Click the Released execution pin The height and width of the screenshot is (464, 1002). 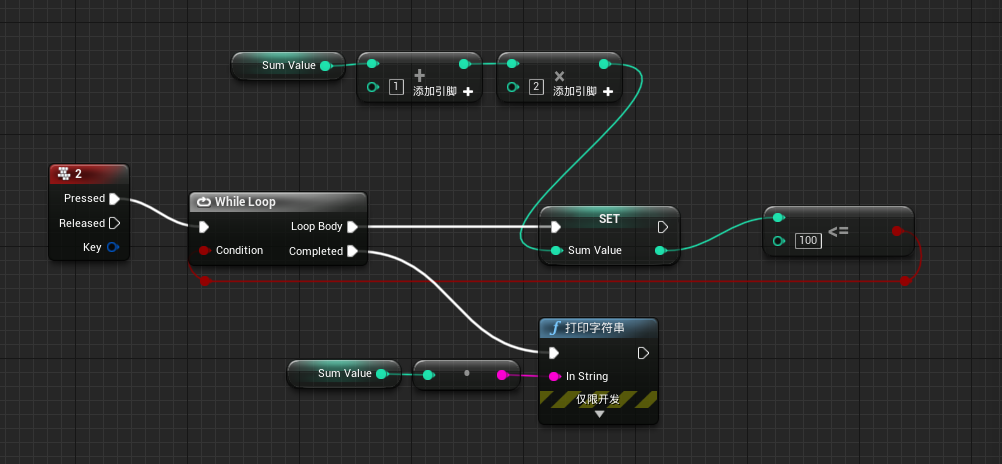pos(115,223)
